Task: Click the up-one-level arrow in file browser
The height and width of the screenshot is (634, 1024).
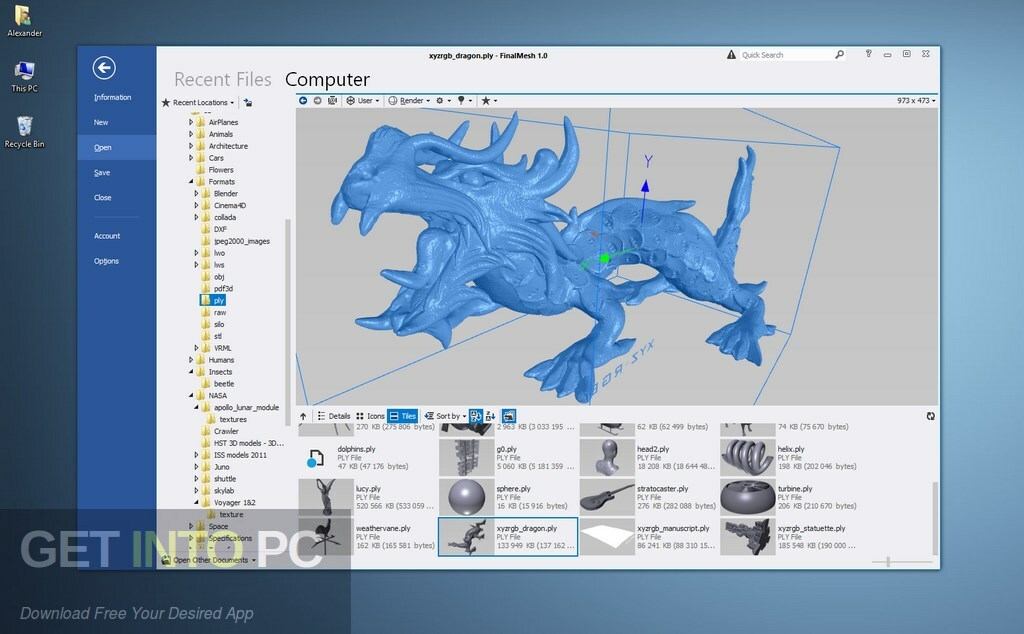Action: [x=303, y=416]
